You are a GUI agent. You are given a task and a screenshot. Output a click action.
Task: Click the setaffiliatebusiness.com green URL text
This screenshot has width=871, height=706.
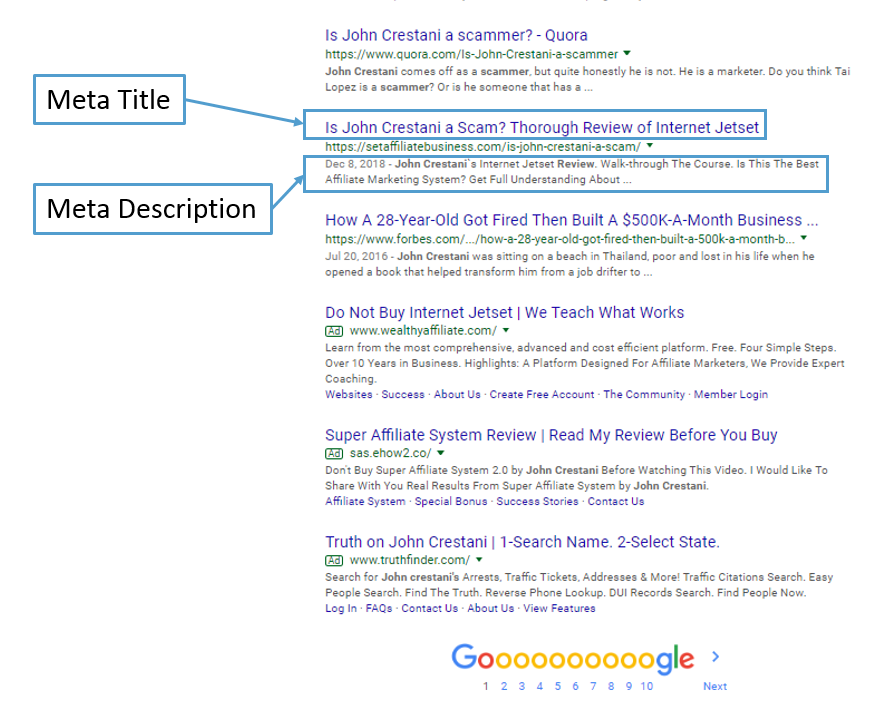tap(483, 147)
